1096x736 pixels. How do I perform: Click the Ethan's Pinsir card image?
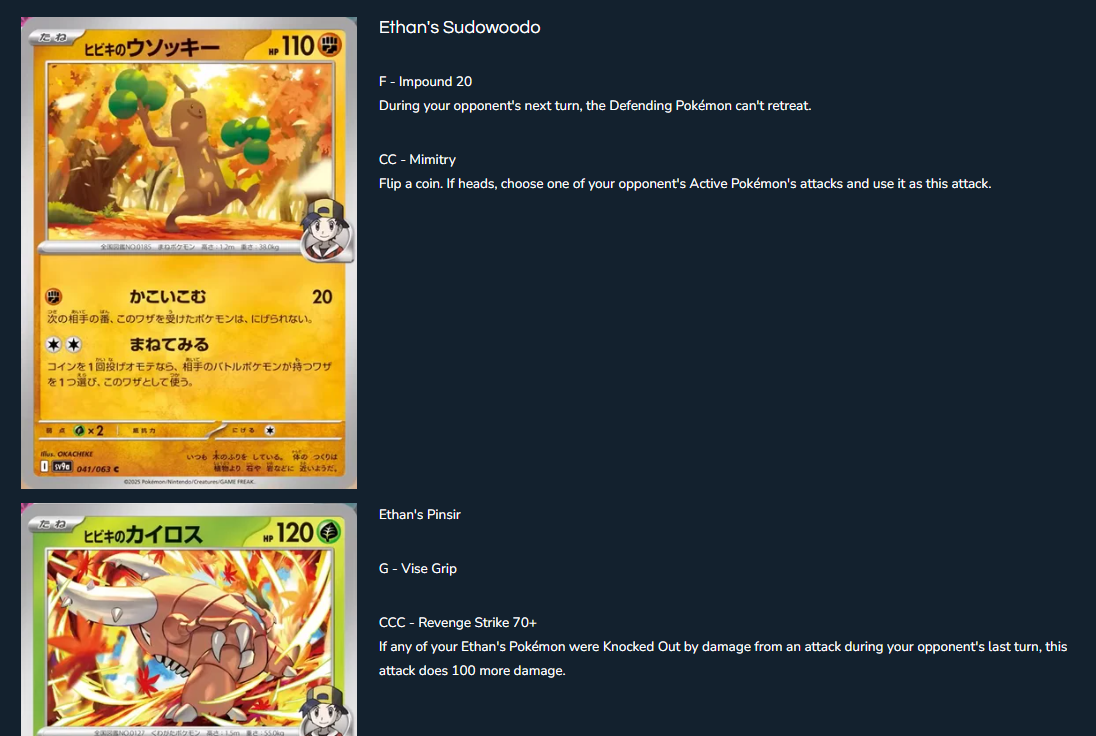[189, 619]
